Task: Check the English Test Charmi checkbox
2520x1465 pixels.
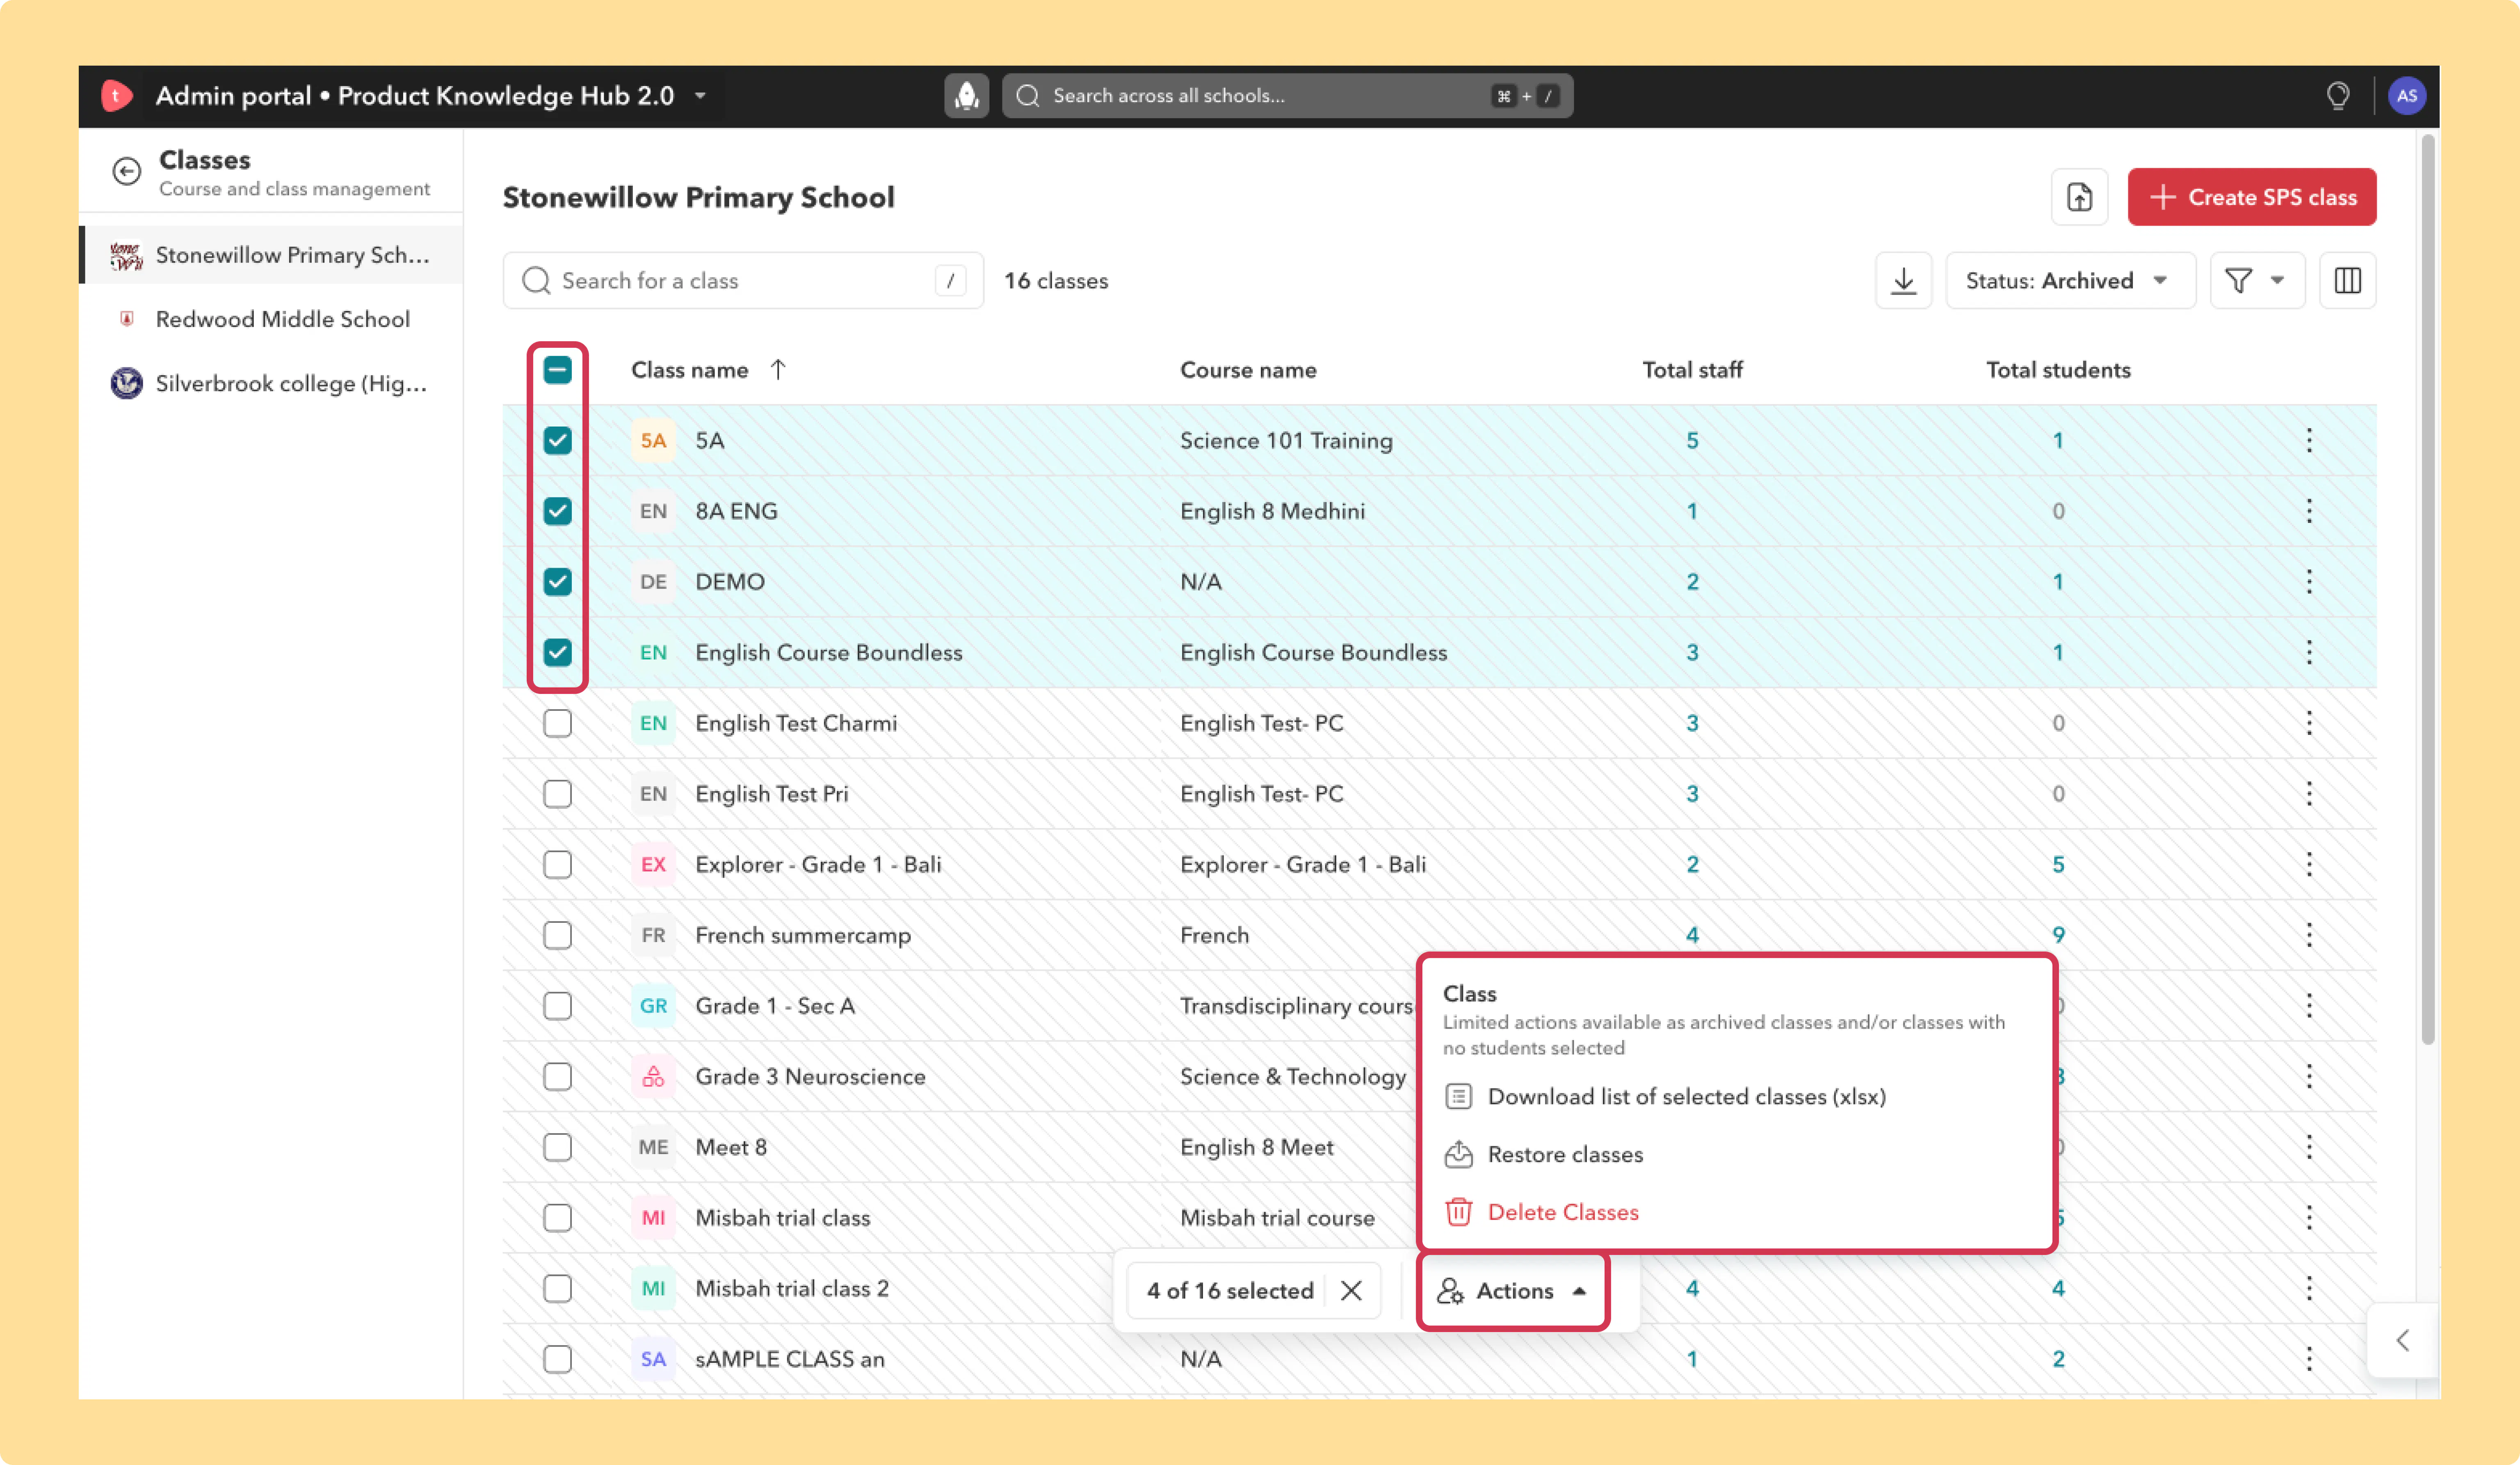Action: (558, 723)
